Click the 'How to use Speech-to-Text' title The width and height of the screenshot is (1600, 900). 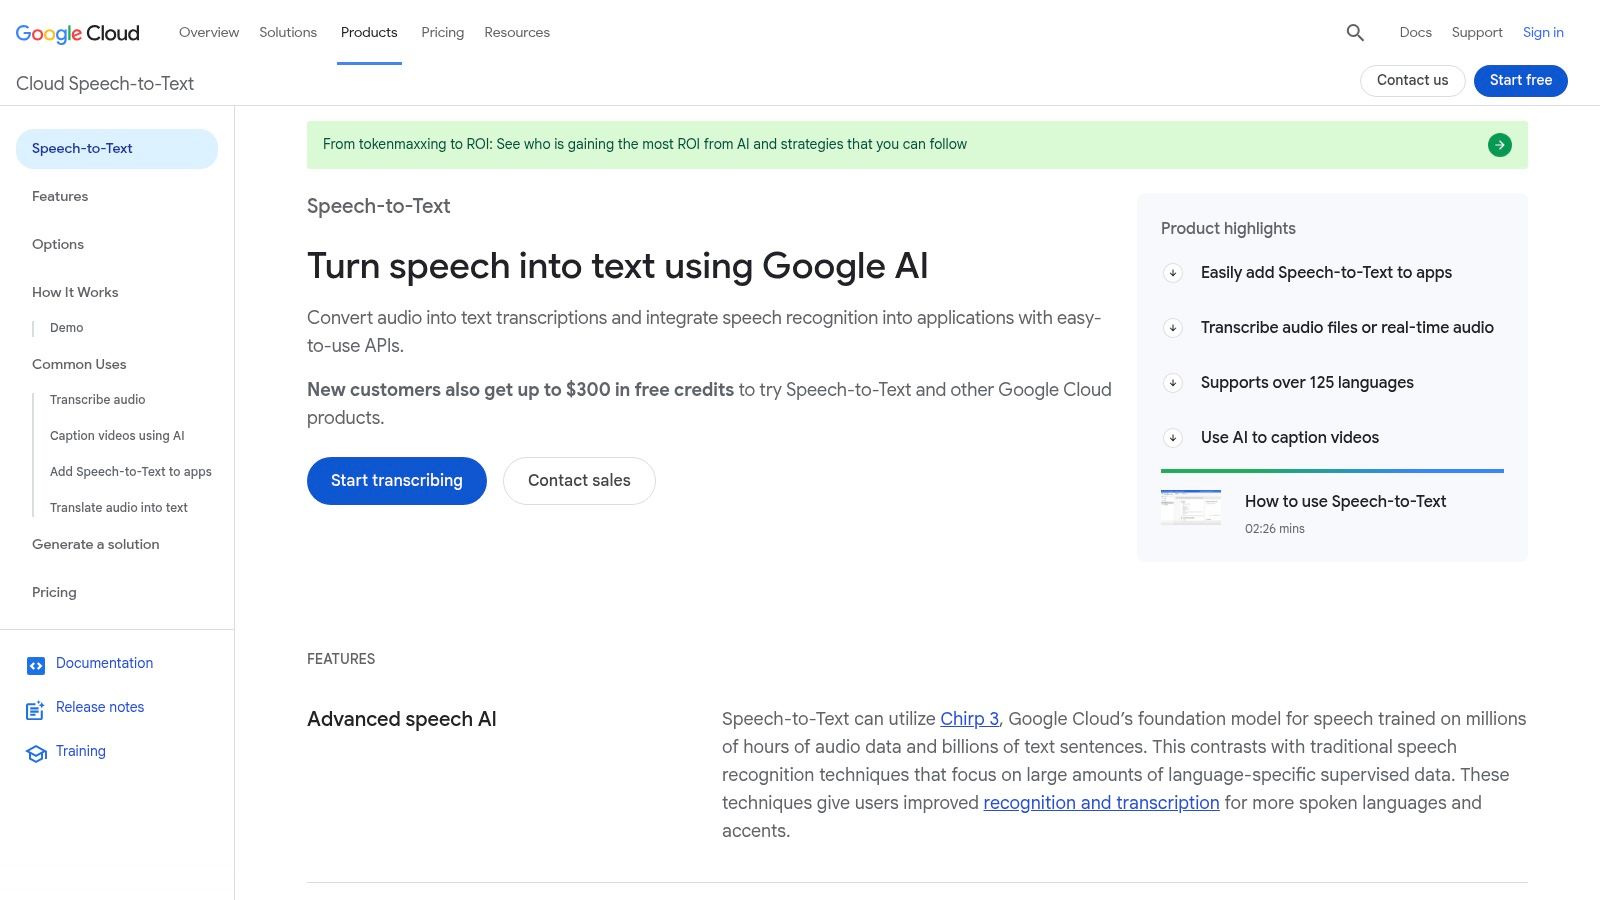tap(1345, 502)
